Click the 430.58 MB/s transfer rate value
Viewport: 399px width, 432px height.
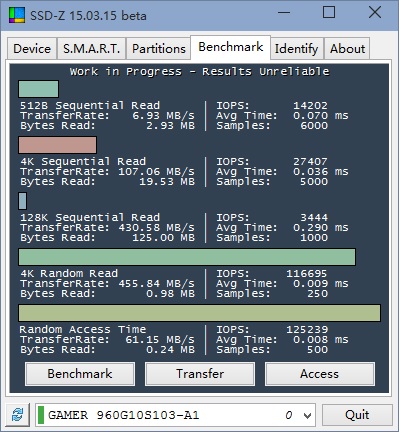pos(156,228)
